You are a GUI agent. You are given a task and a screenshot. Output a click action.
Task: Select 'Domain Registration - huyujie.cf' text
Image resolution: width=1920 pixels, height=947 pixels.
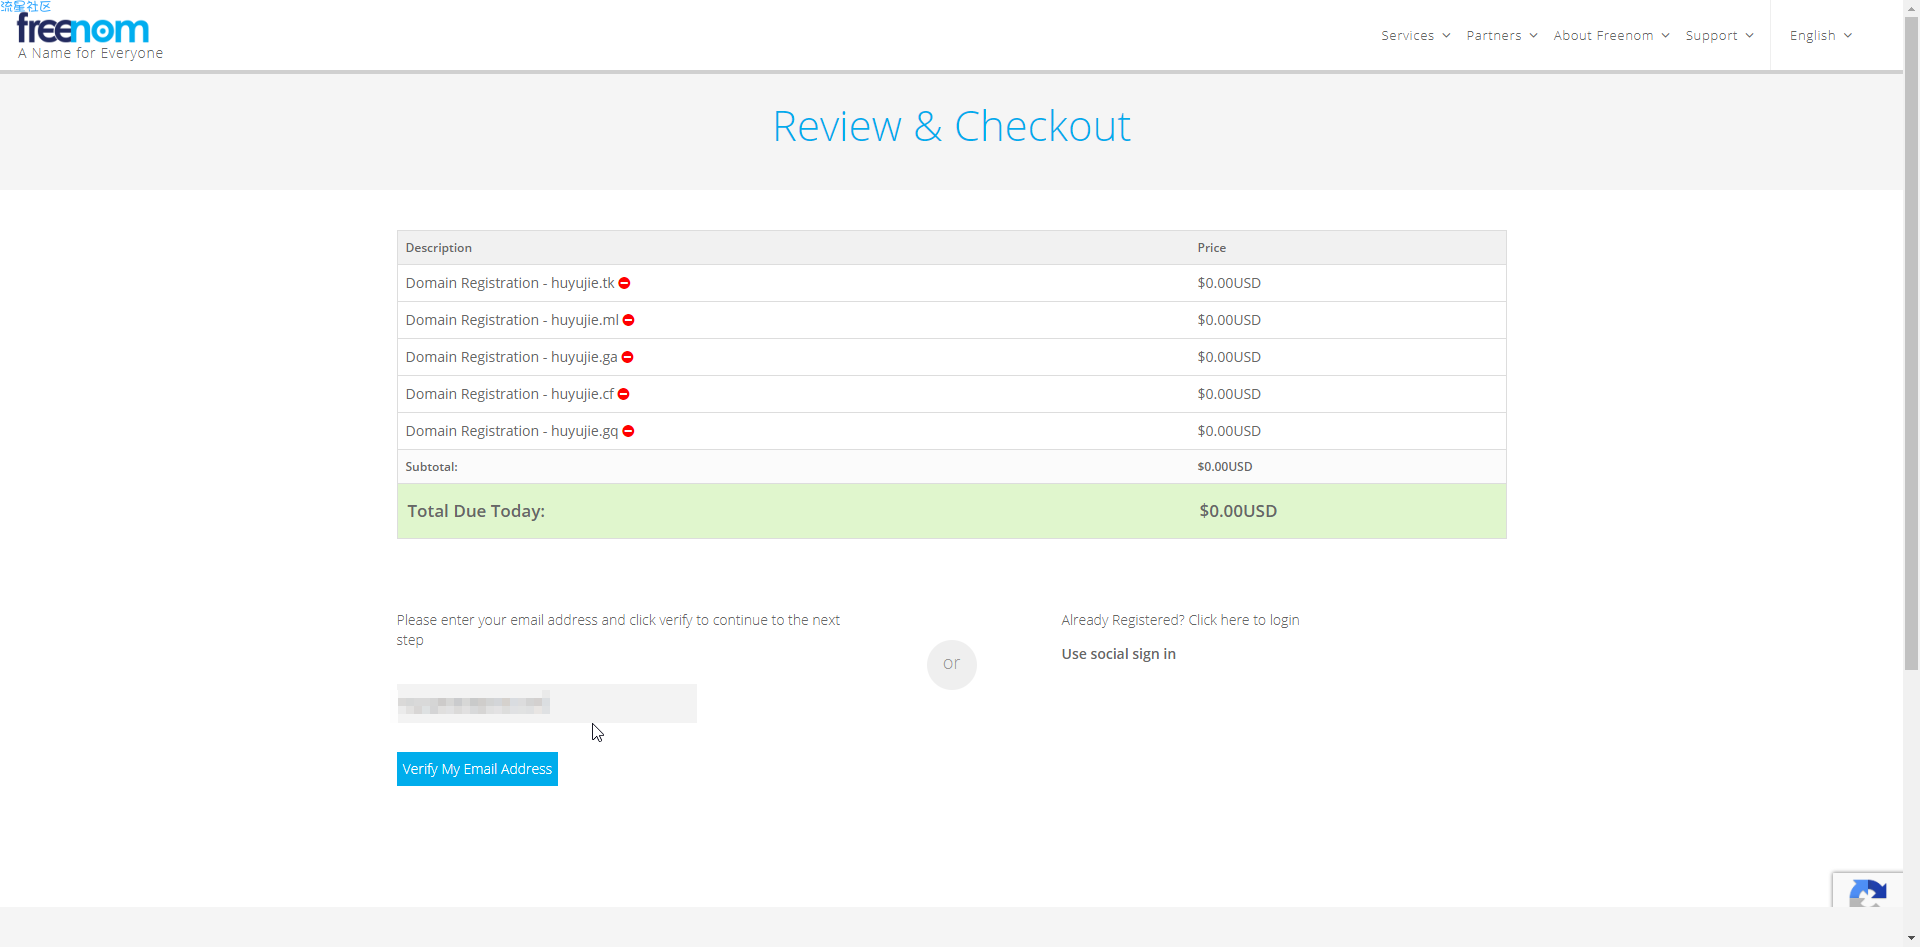(510, 394)
